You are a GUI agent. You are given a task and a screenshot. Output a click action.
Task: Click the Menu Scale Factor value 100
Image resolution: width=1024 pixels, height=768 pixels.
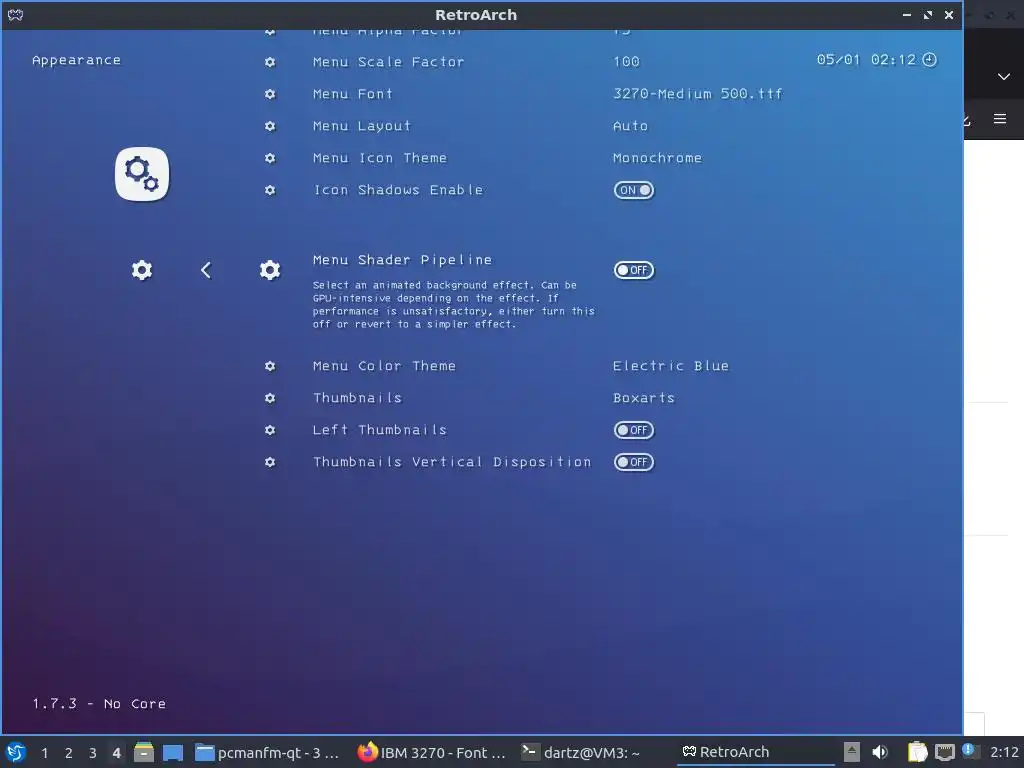click(626, 61)
